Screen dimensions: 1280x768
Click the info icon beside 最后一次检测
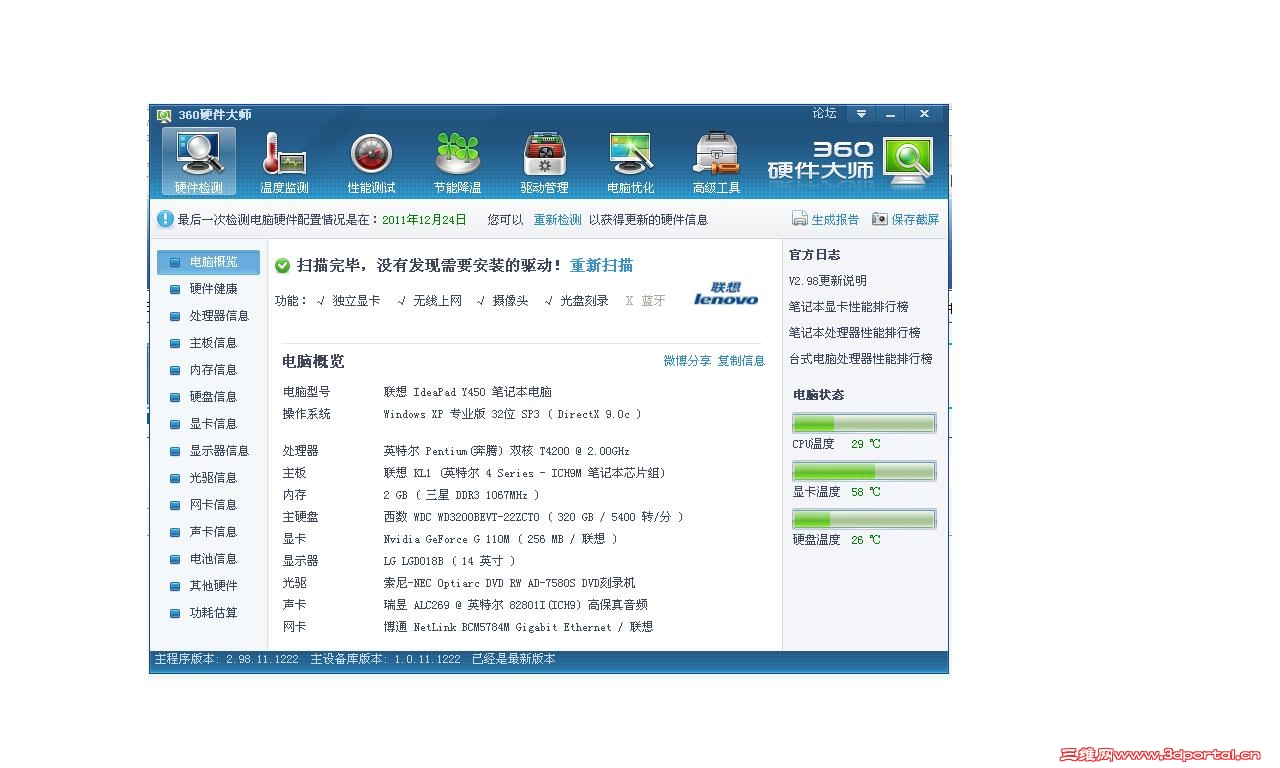[x=165, y=219]
